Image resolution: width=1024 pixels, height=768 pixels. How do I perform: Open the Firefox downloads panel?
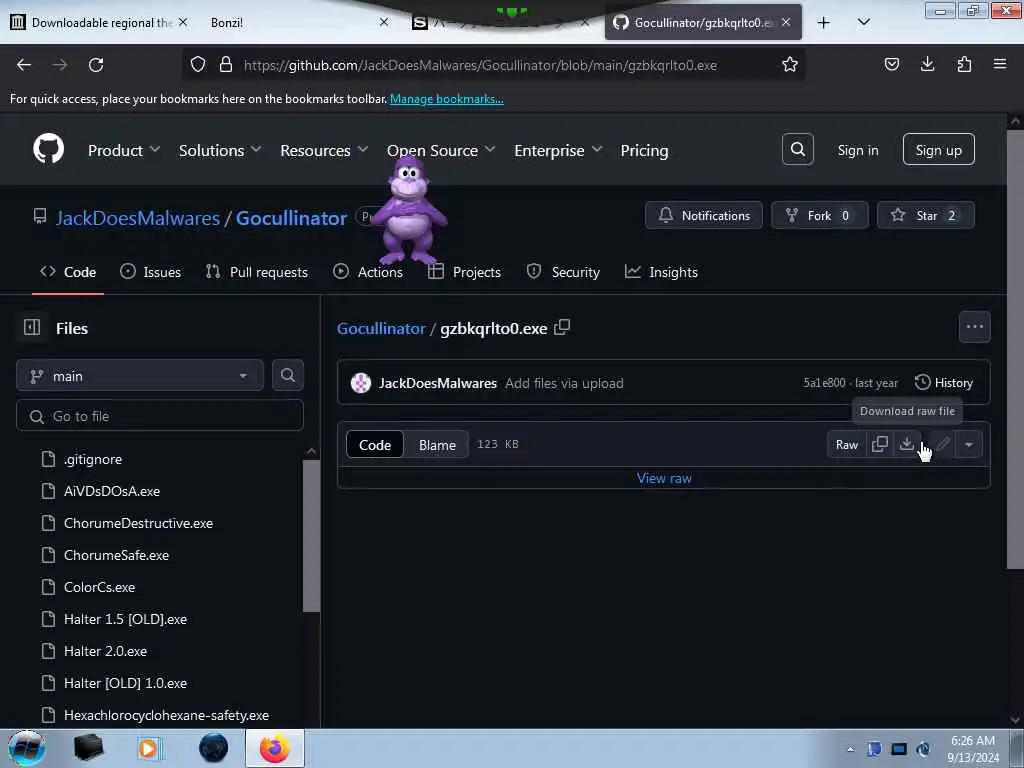click(927, 64)
